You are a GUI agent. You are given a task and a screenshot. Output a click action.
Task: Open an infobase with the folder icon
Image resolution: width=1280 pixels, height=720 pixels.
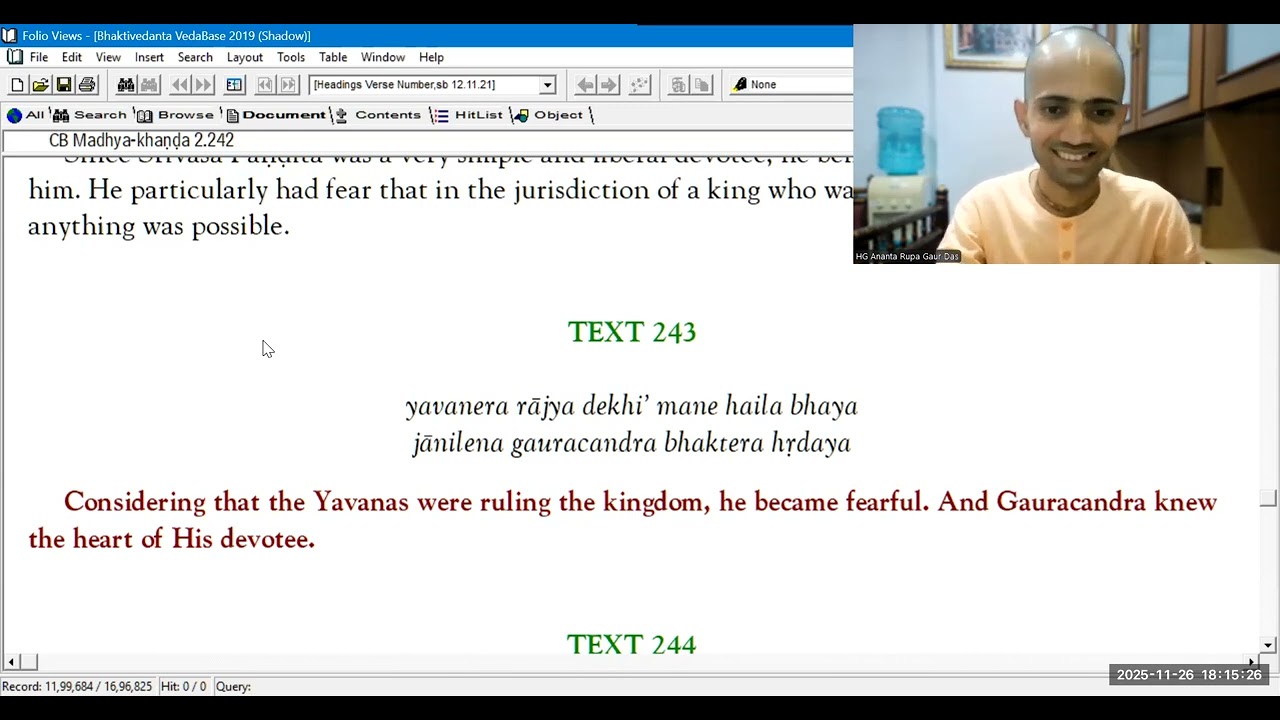(40, 85)
